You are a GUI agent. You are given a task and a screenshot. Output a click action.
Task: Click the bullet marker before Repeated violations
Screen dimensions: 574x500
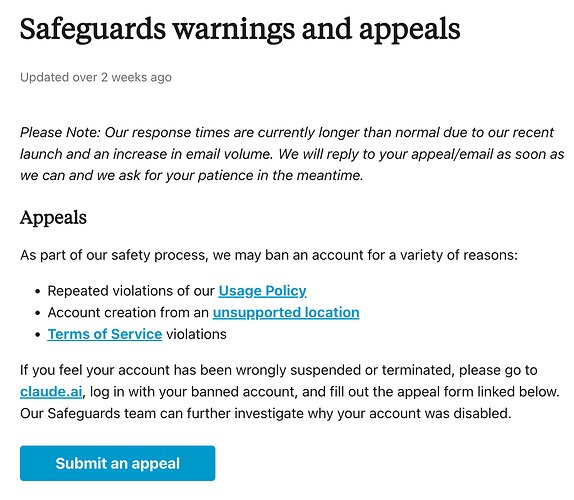pos(38,292)
